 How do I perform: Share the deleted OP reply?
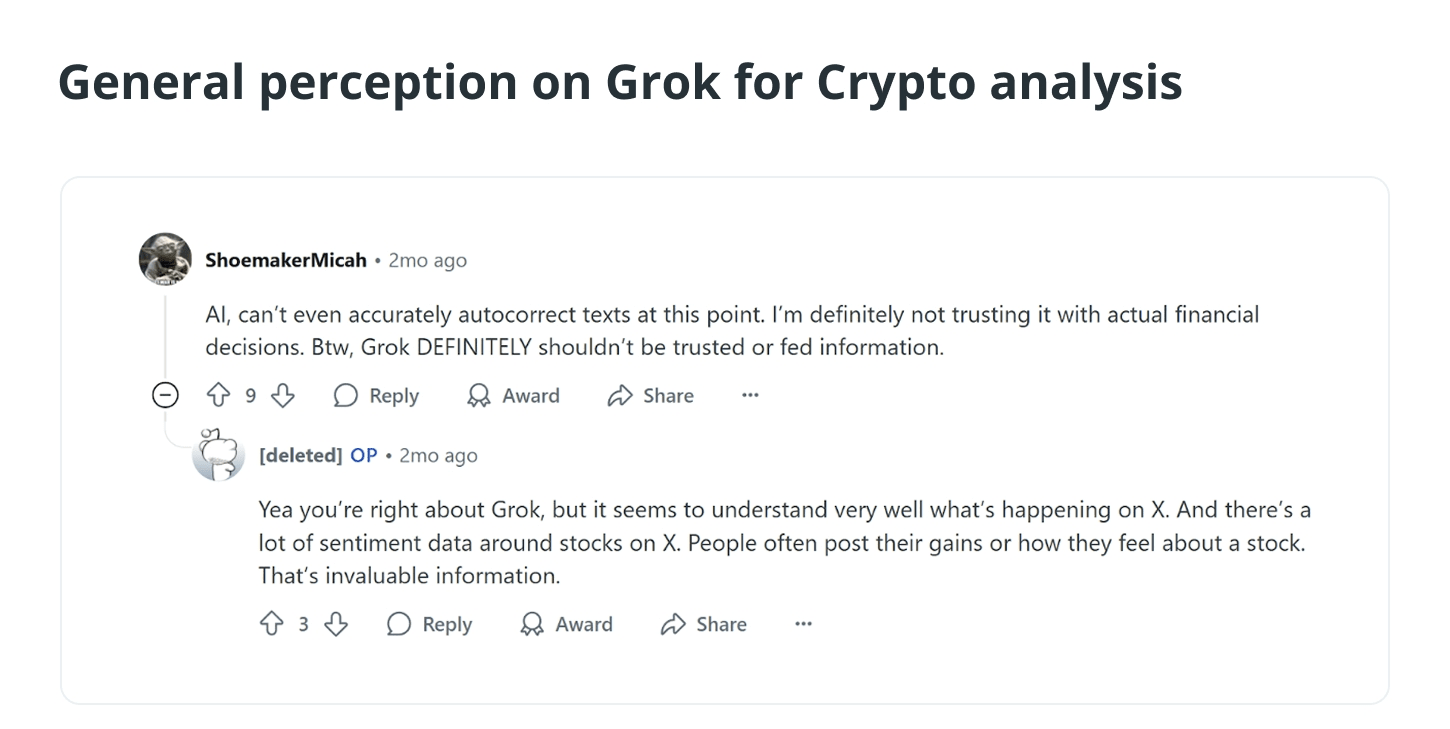click(704, 624)
